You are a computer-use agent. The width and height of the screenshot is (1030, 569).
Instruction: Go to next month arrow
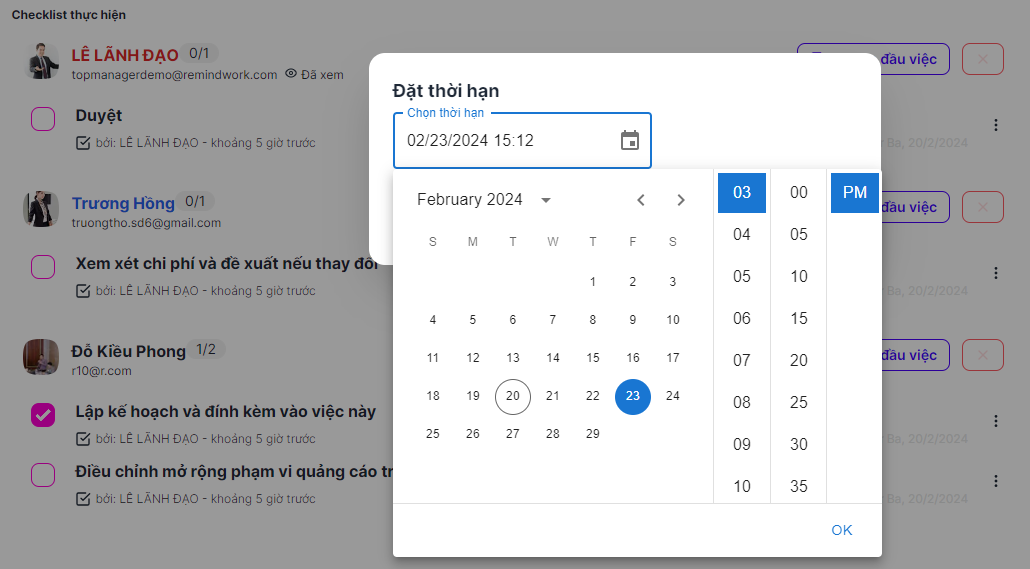681,200
